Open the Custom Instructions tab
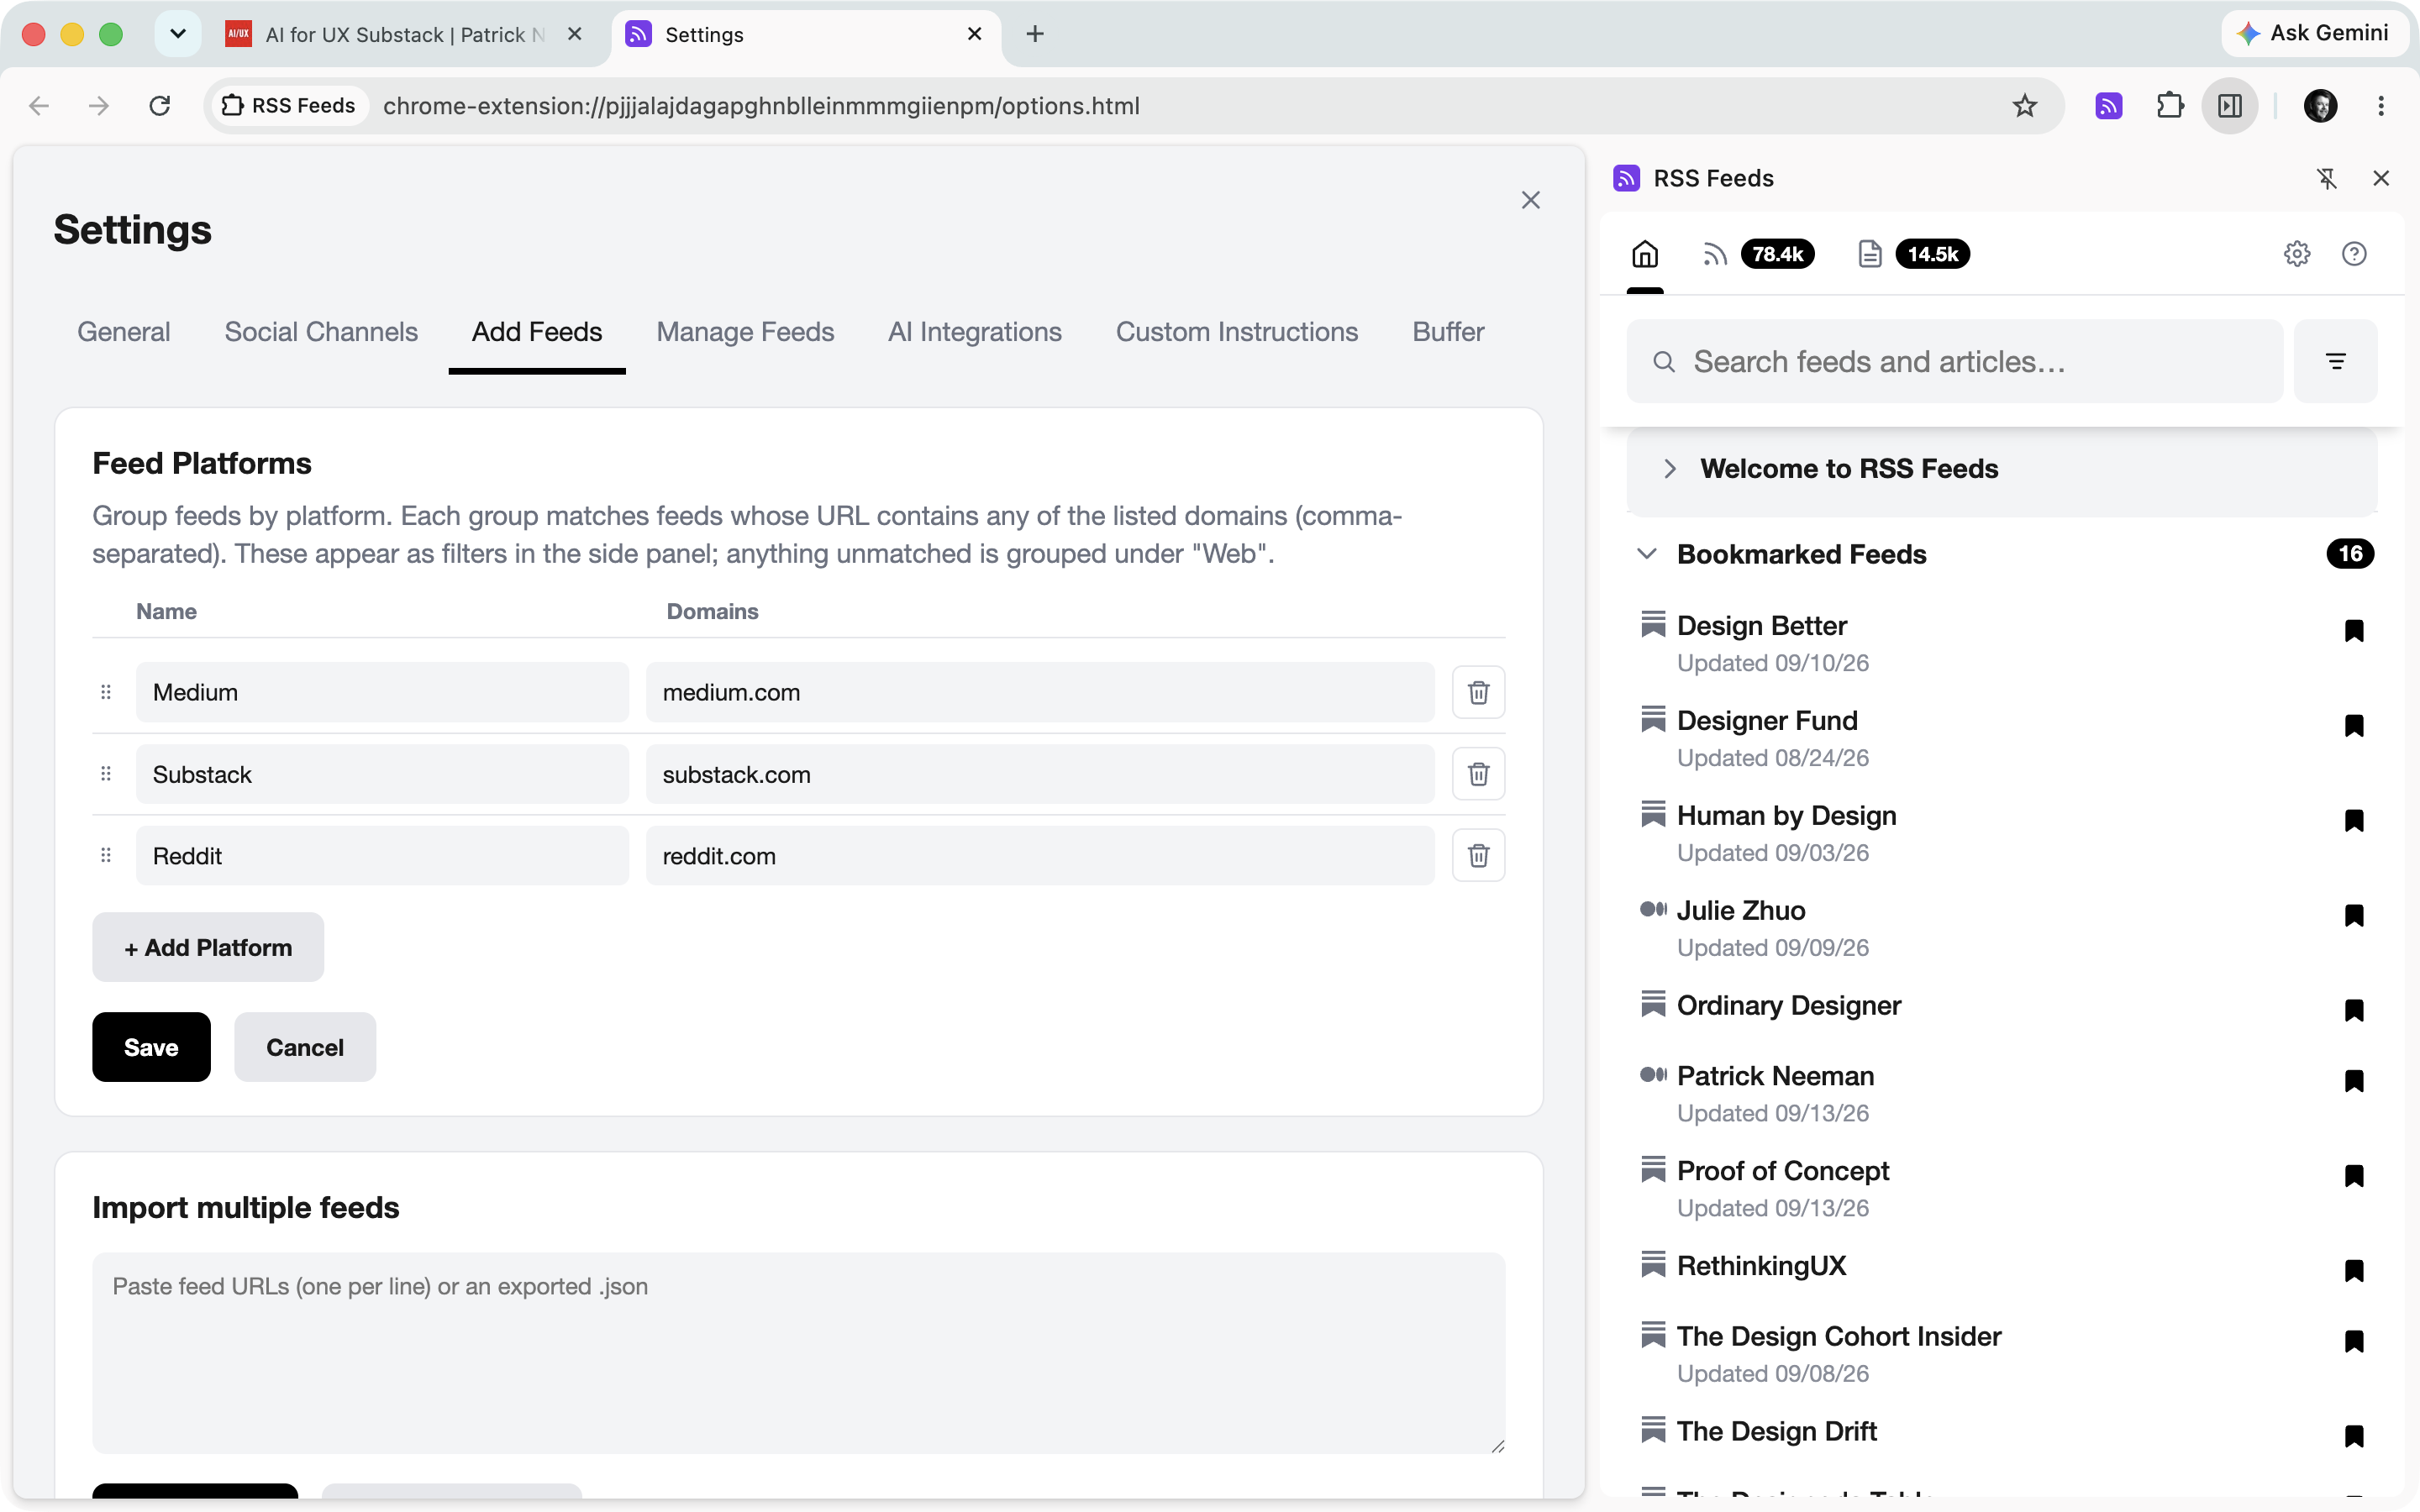 click(x=1237, y=332)
